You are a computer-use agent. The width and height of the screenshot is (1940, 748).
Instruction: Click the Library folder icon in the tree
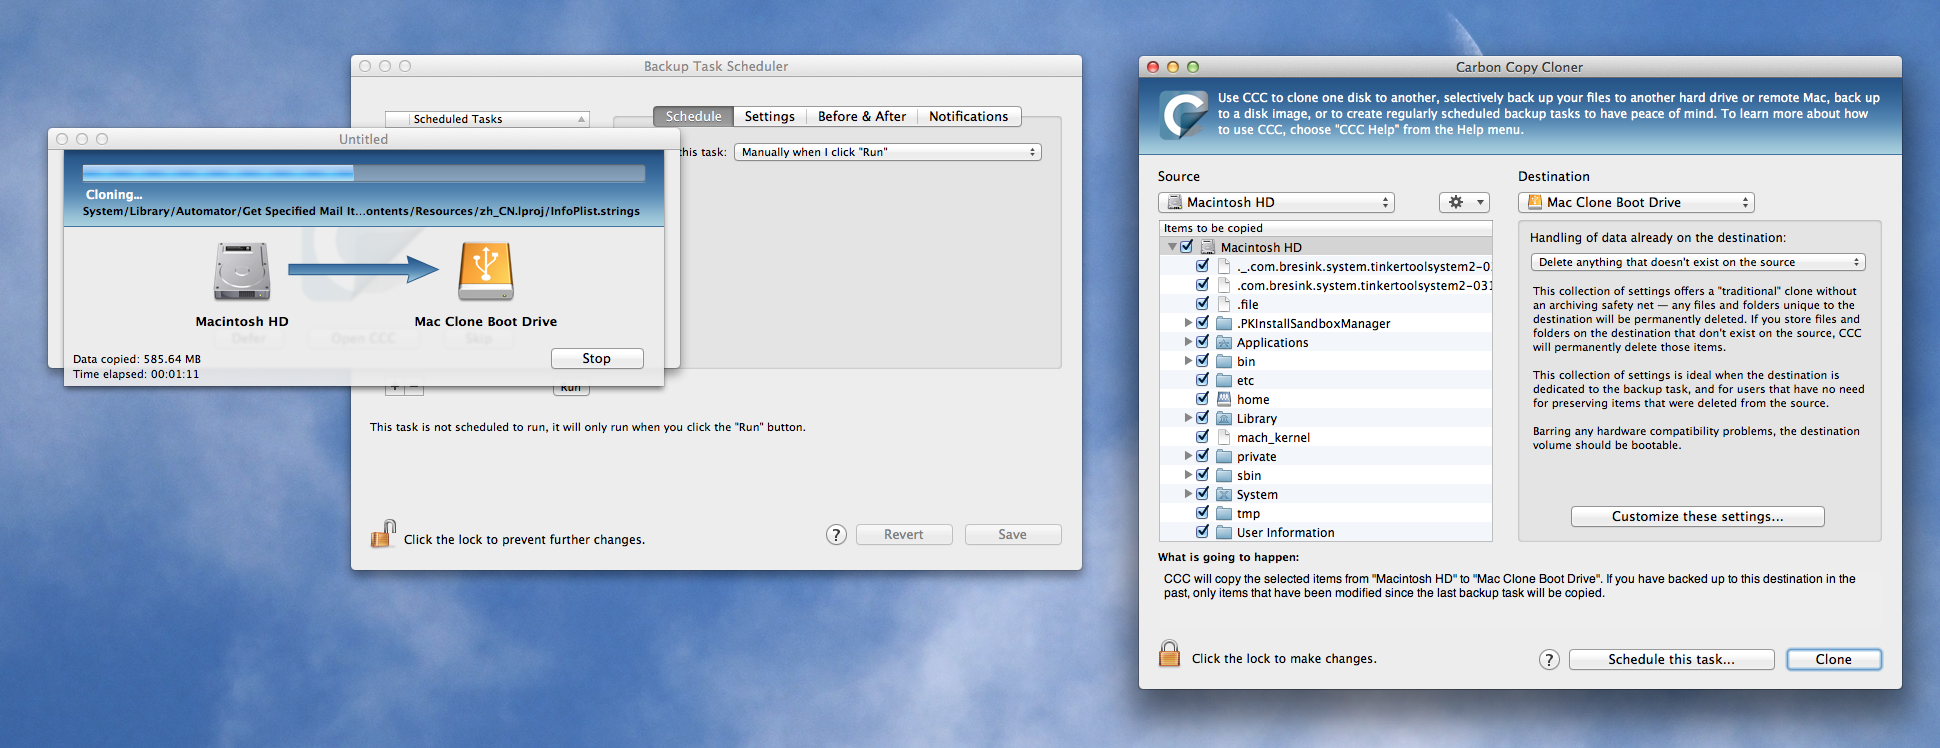coord(1224,418)
